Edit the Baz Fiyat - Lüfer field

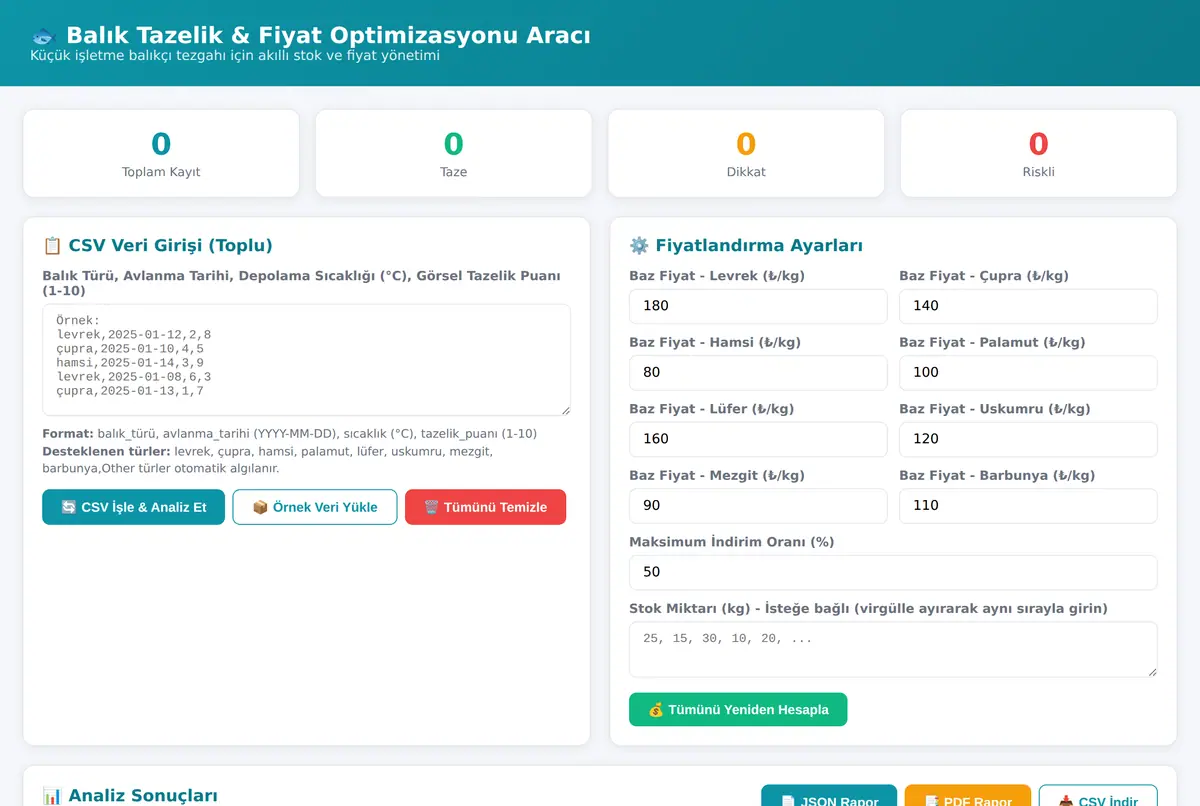[x=758, y=439]
